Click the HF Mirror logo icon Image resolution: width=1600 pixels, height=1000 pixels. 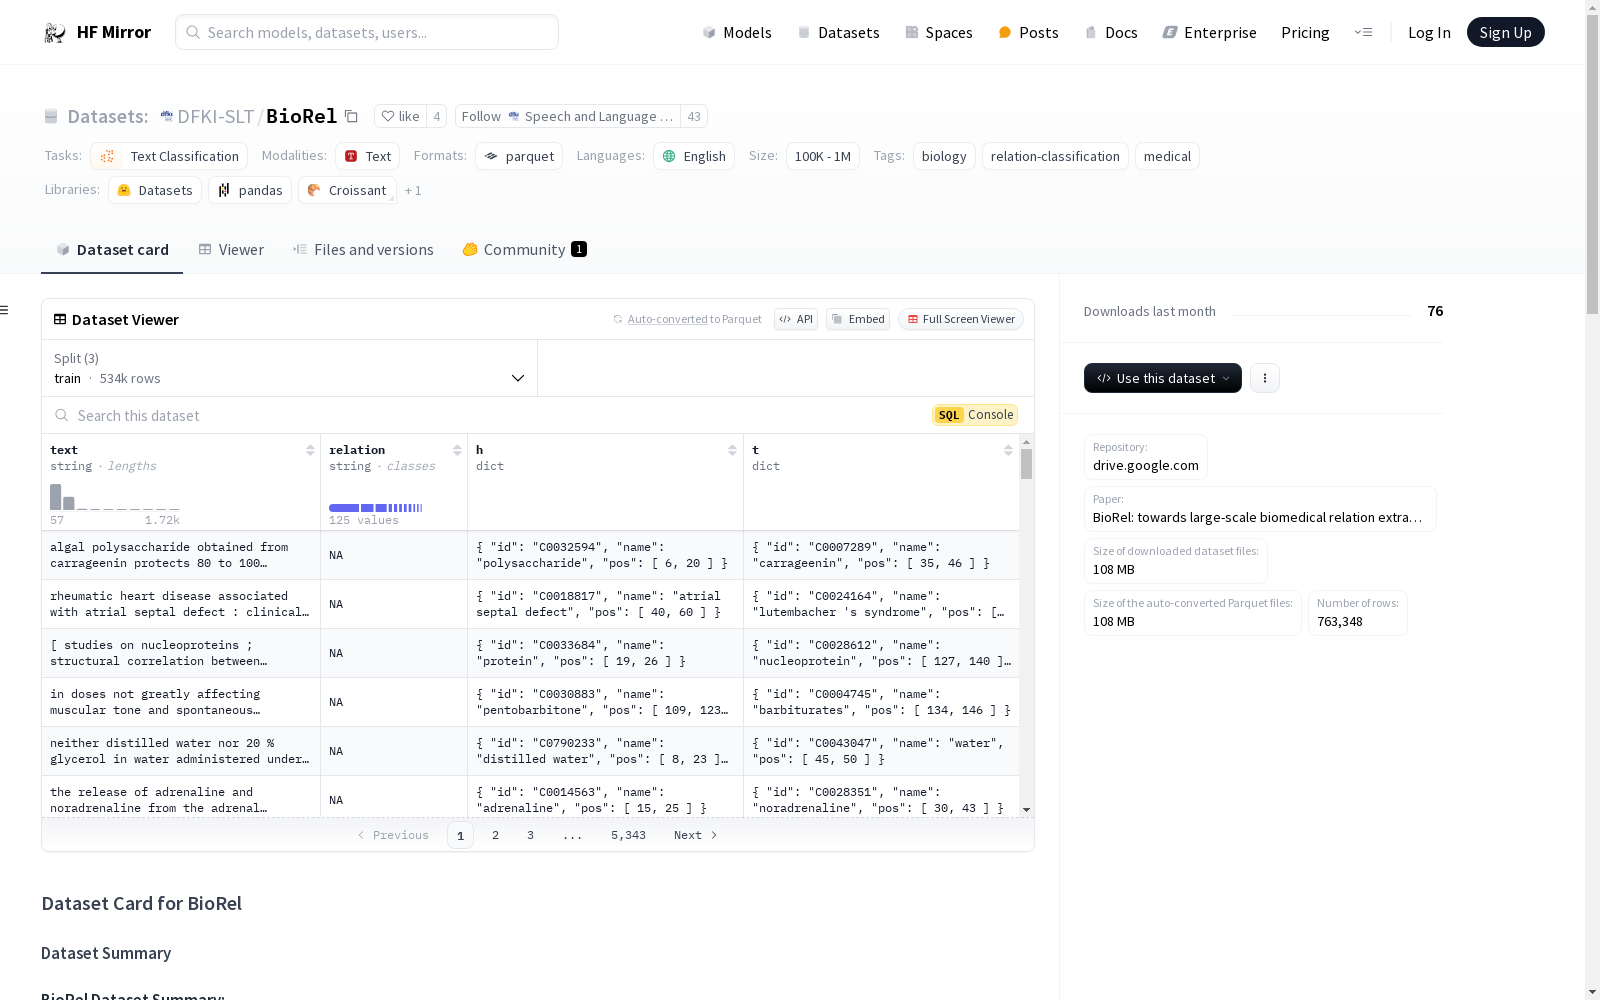55,33
